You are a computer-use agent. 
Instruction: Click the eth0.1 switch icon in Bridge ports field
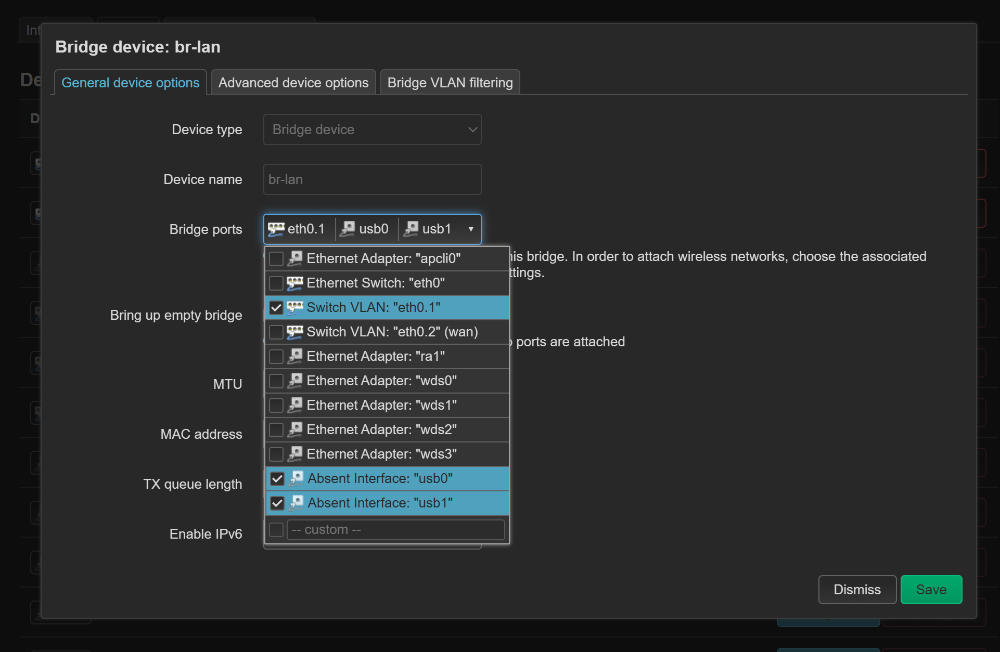pyautogui.click(x=277, y=229)
